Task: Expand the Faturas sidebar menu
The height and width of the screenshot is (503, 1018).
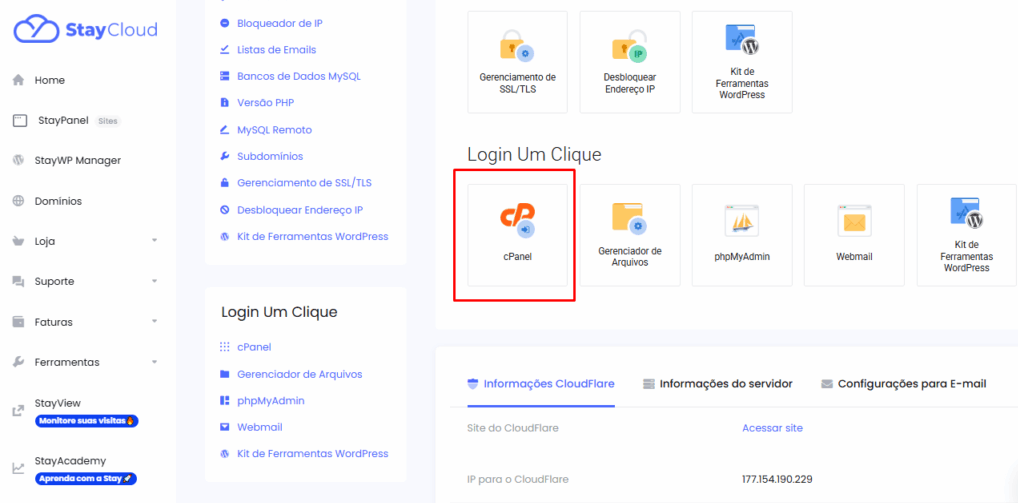Action: coord(85,322)
